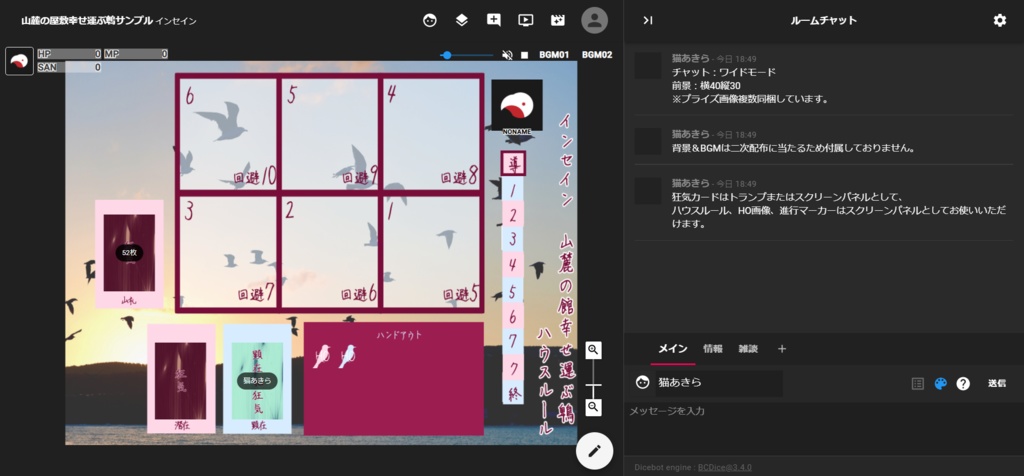The height and width of the screenshot is (476, 1024).
Task: Click battlefield cell 6 回避10
Action: pos(229,133)
